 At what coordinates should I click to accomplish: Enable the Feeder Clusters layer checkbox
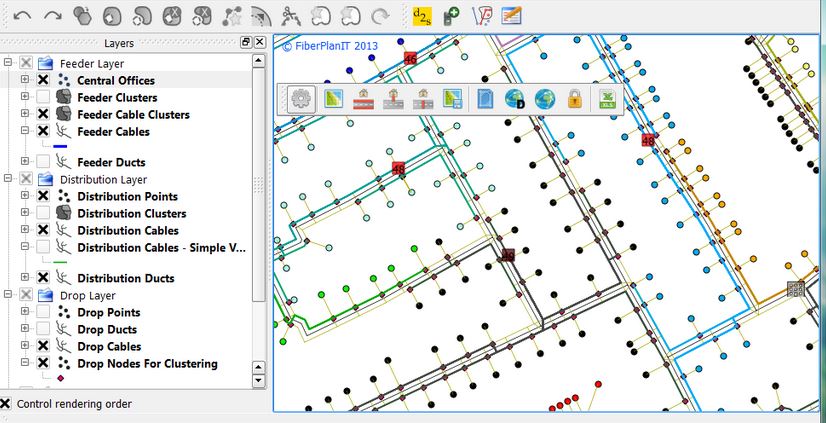[43, 97]
